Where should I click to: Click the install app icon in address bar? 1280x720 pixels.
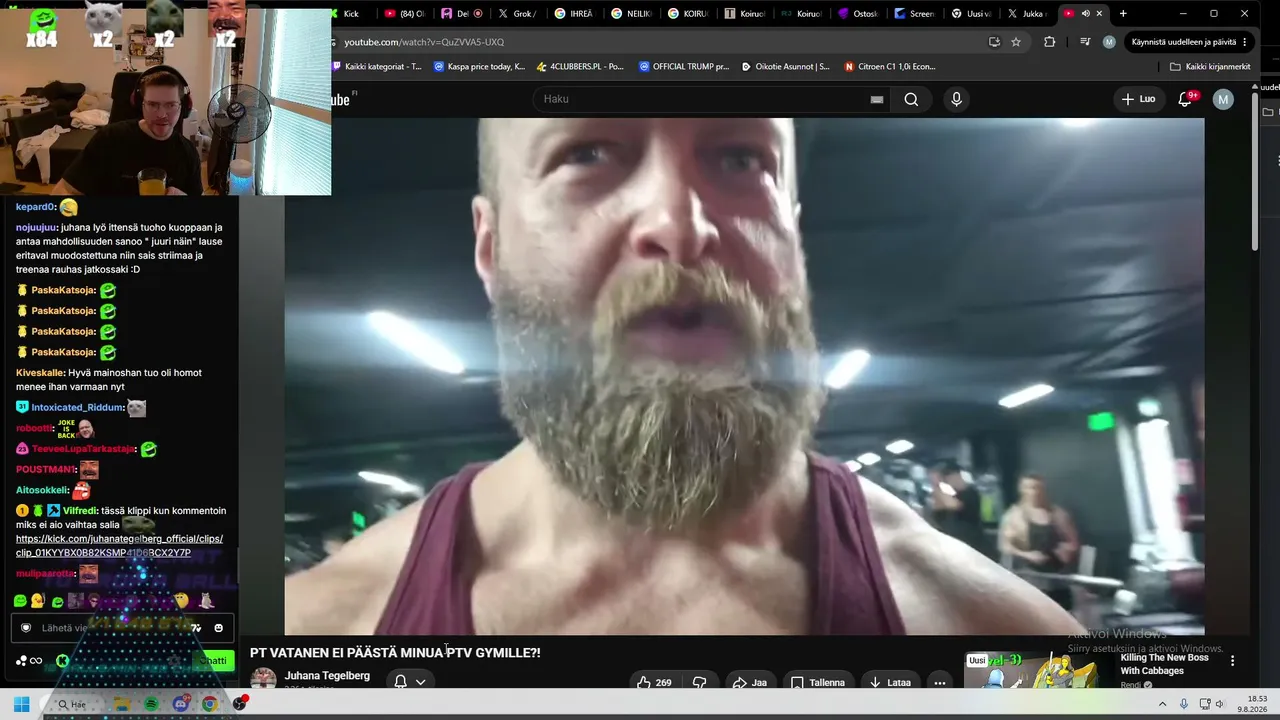(994, 42)
